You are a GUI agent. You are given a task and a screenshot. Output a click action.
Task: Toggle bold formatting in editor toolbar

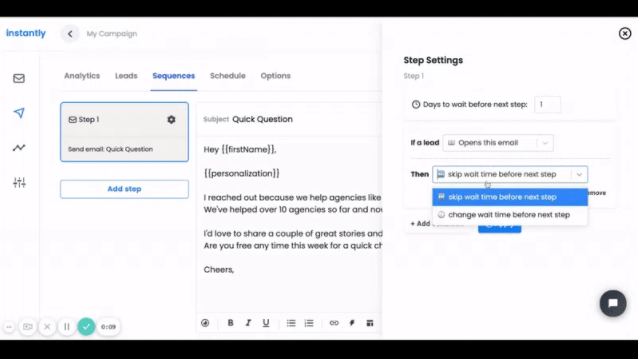(x=230, y=323)
